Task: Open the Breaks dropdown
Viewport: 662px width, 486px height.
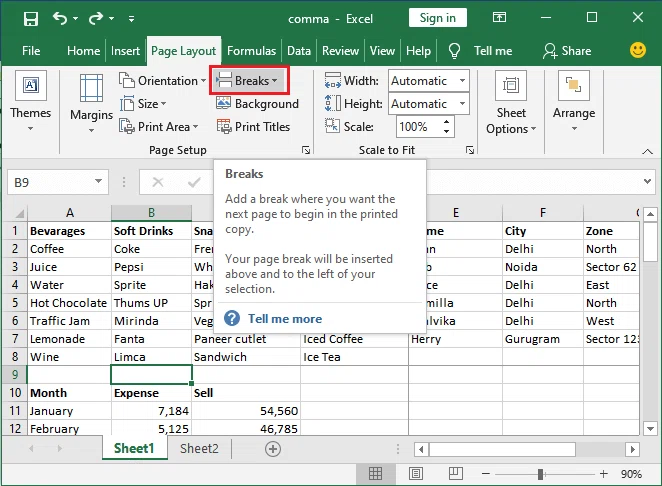Action: (249, 80)
